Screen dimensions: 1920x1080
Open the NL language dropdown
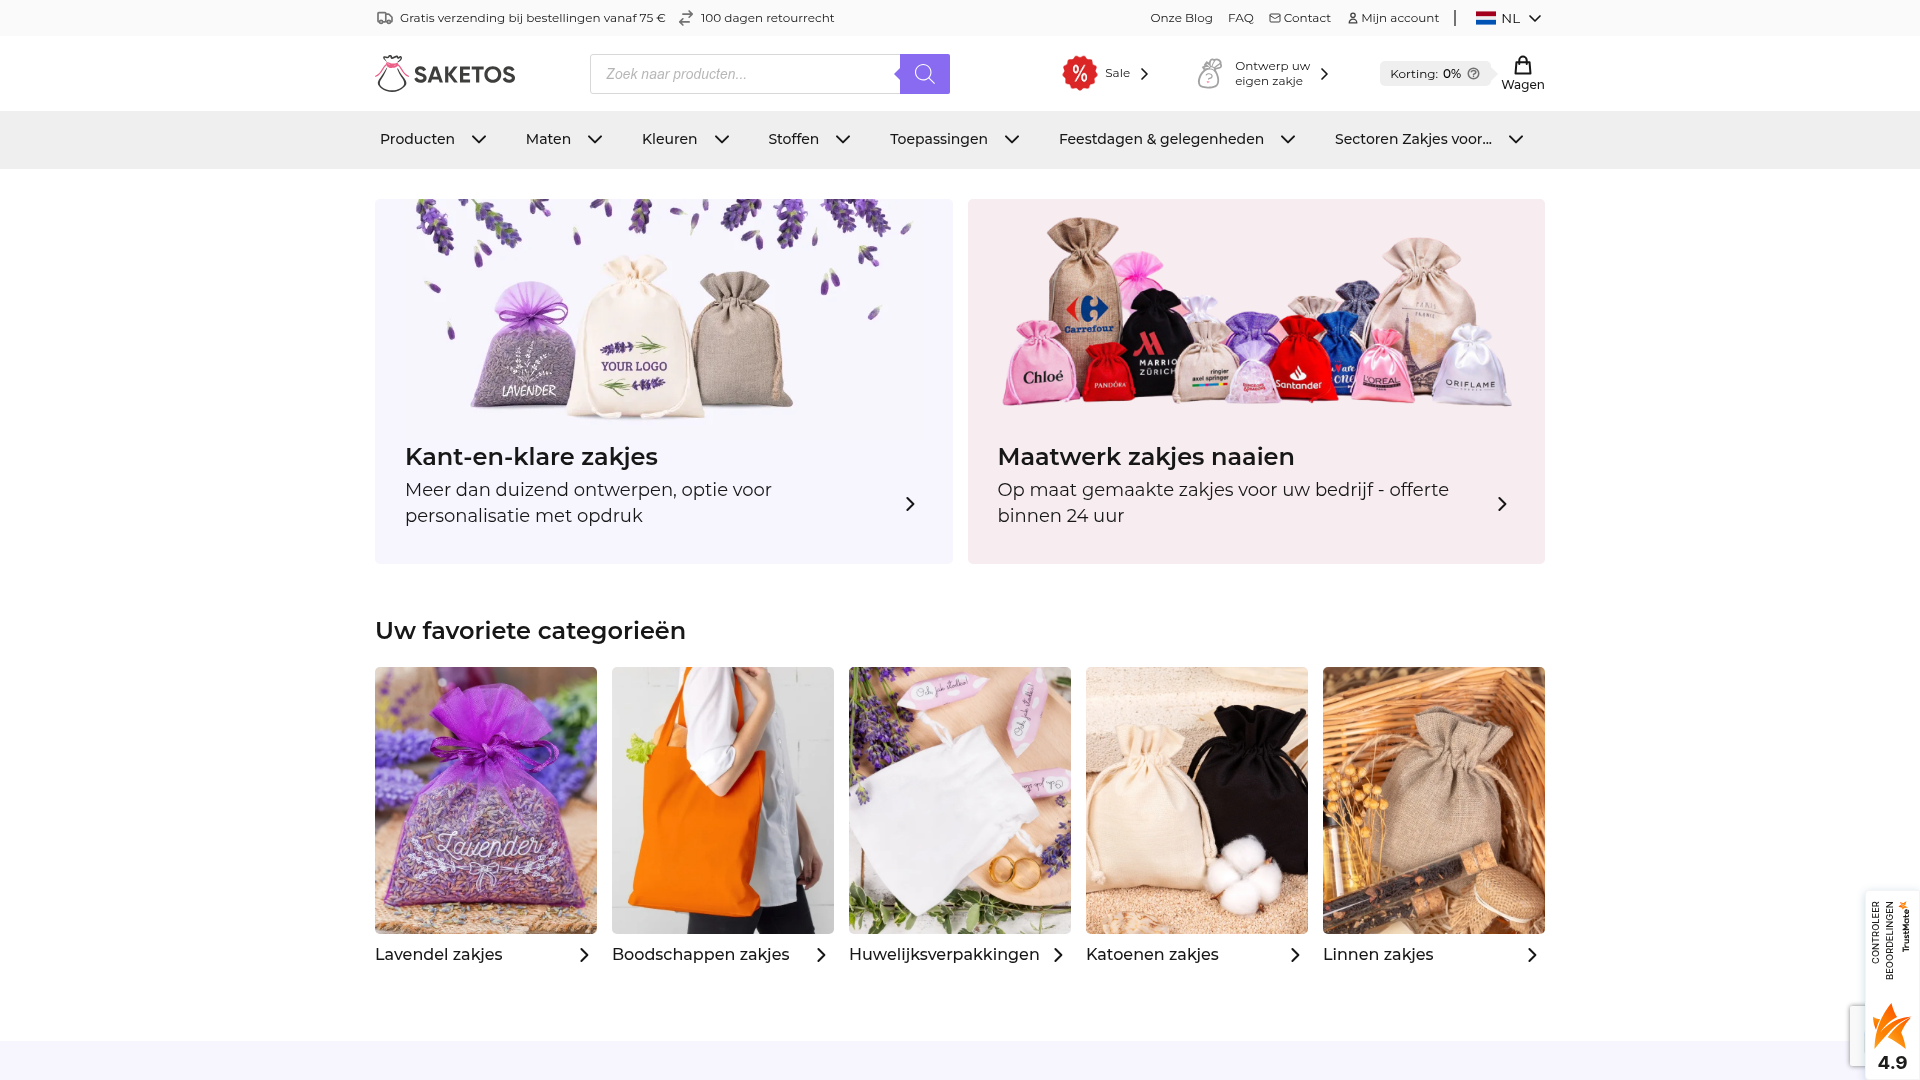1509,18
